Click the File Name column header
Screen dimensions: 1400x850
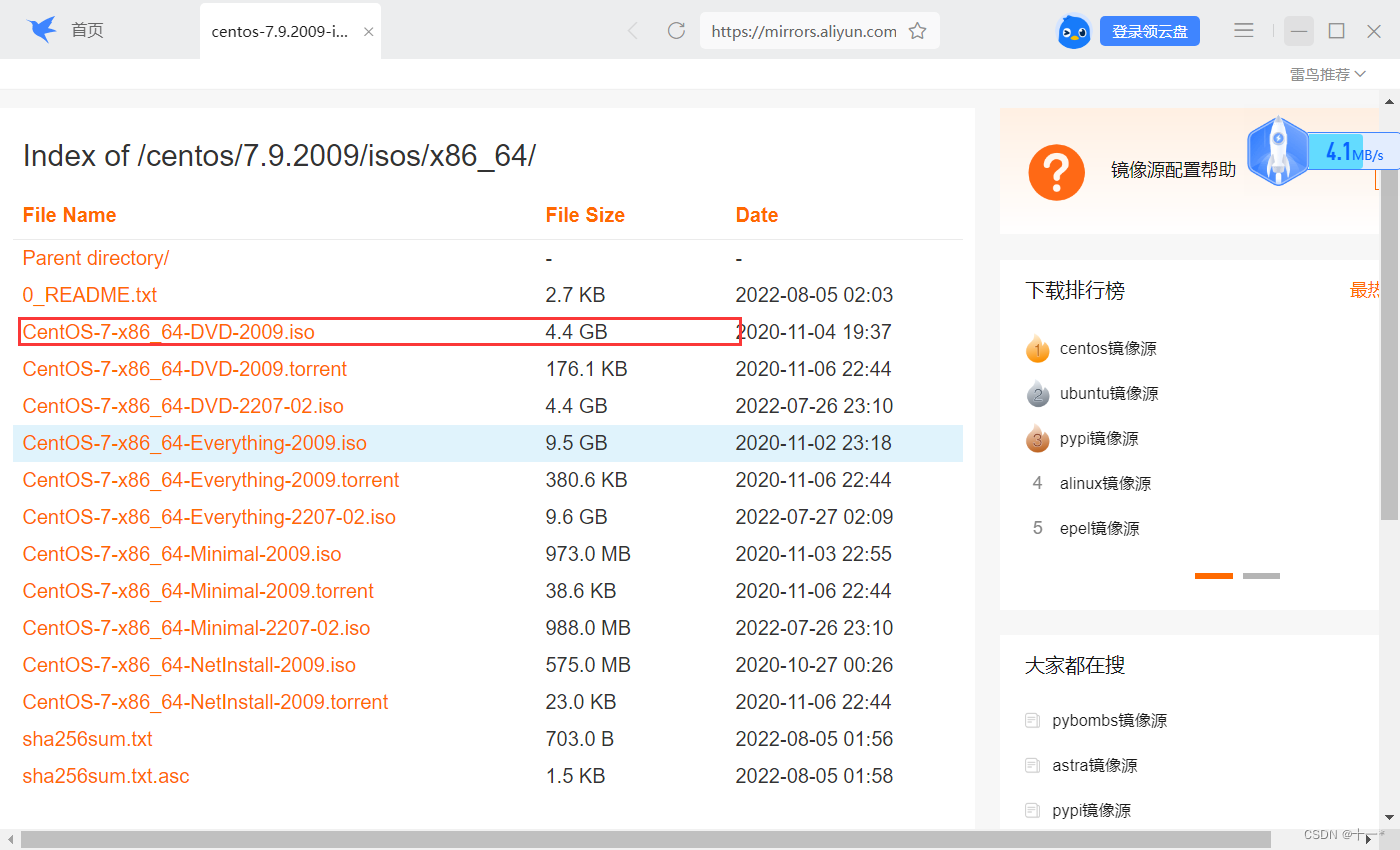tap(69, 215)
